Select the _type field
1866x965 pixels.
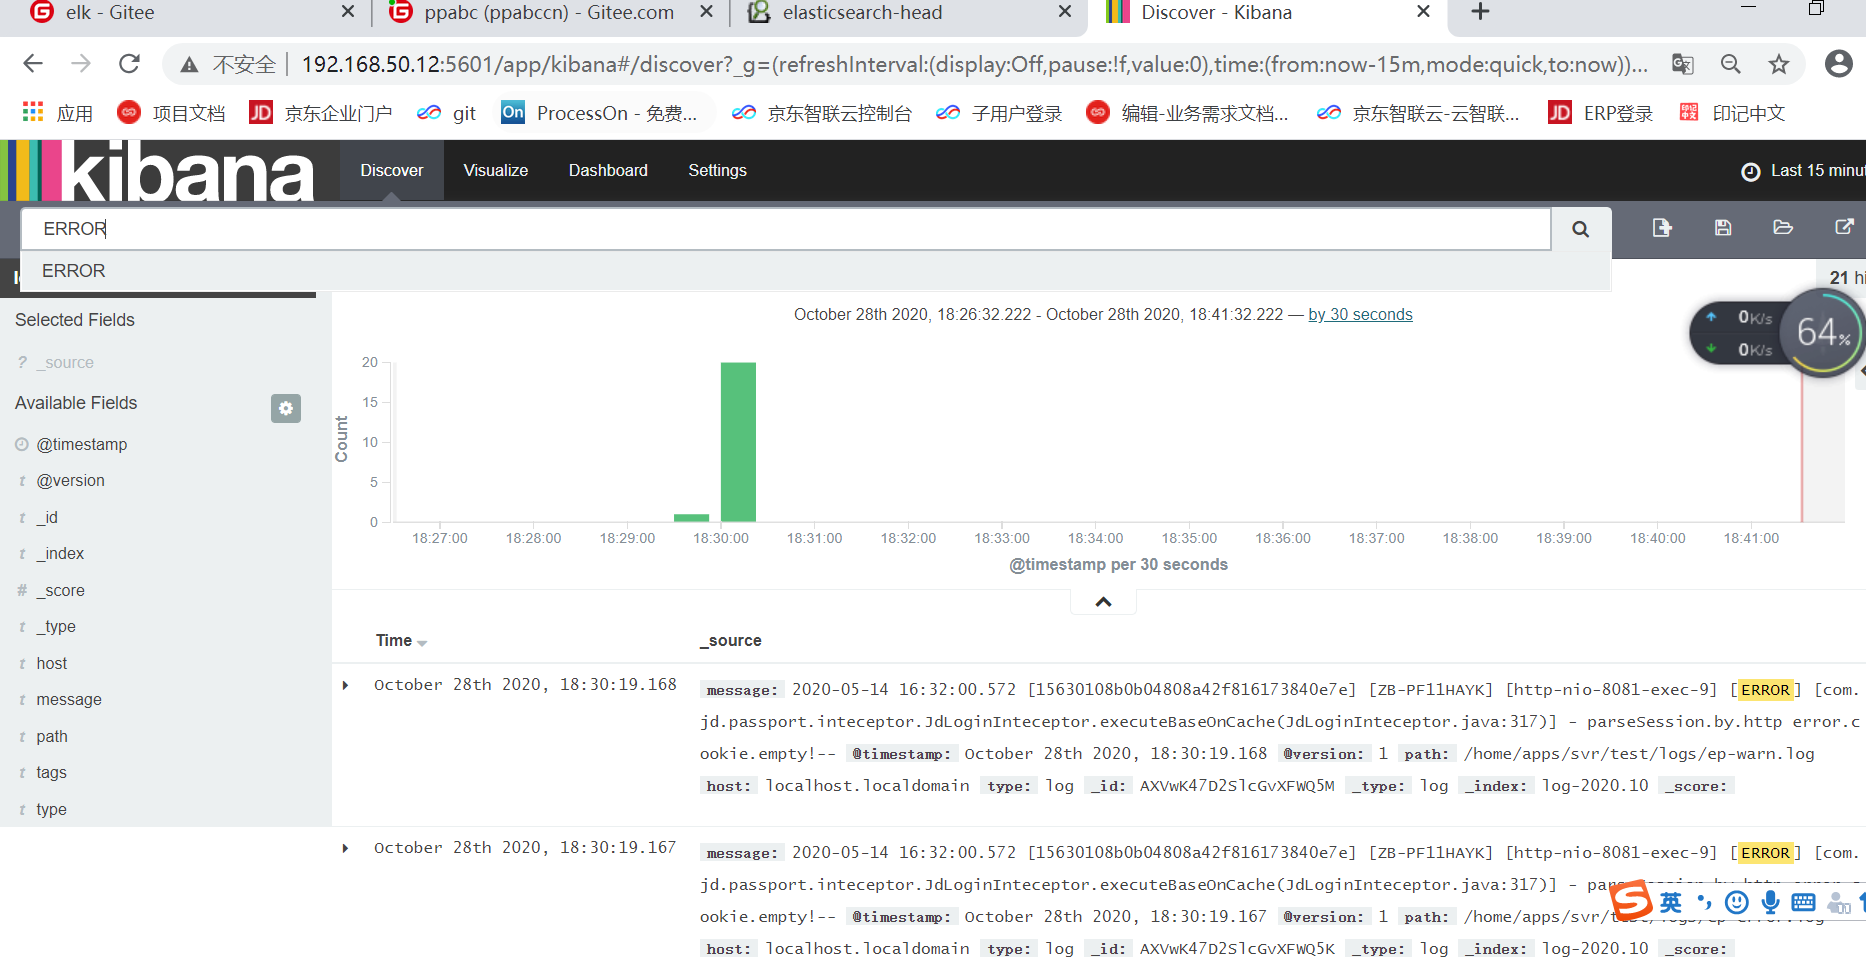point(56,627)
